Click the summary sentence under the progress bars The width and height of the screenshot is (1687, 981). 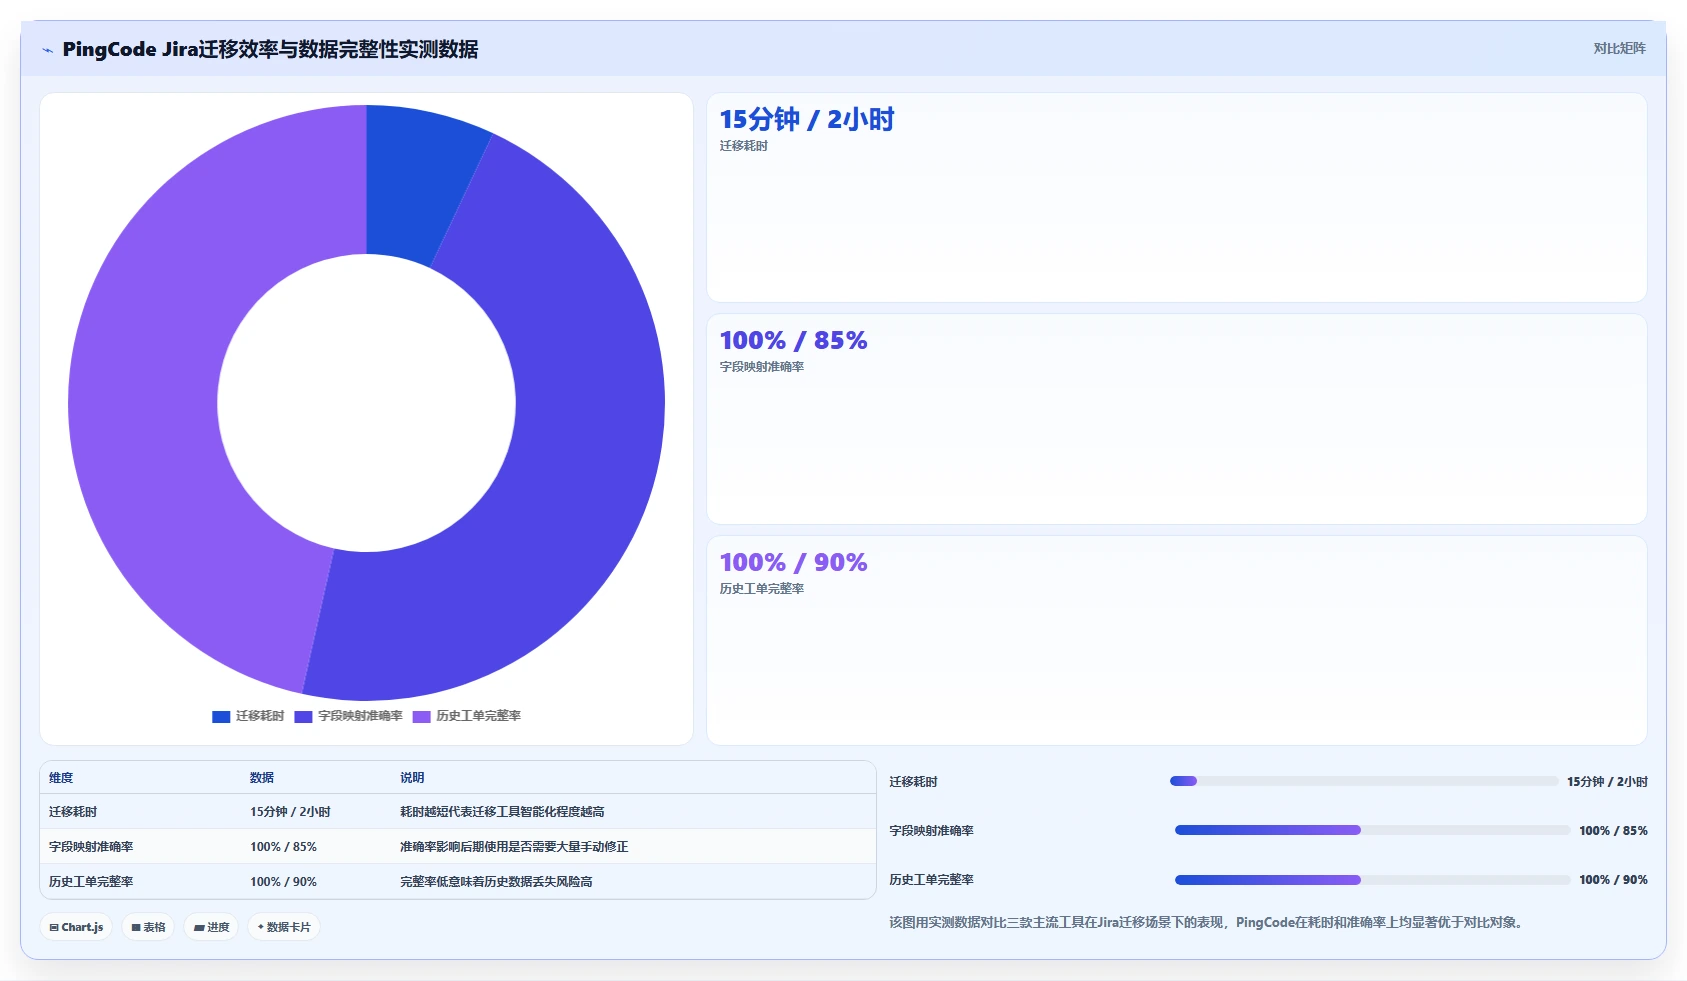click(1208, 923)
